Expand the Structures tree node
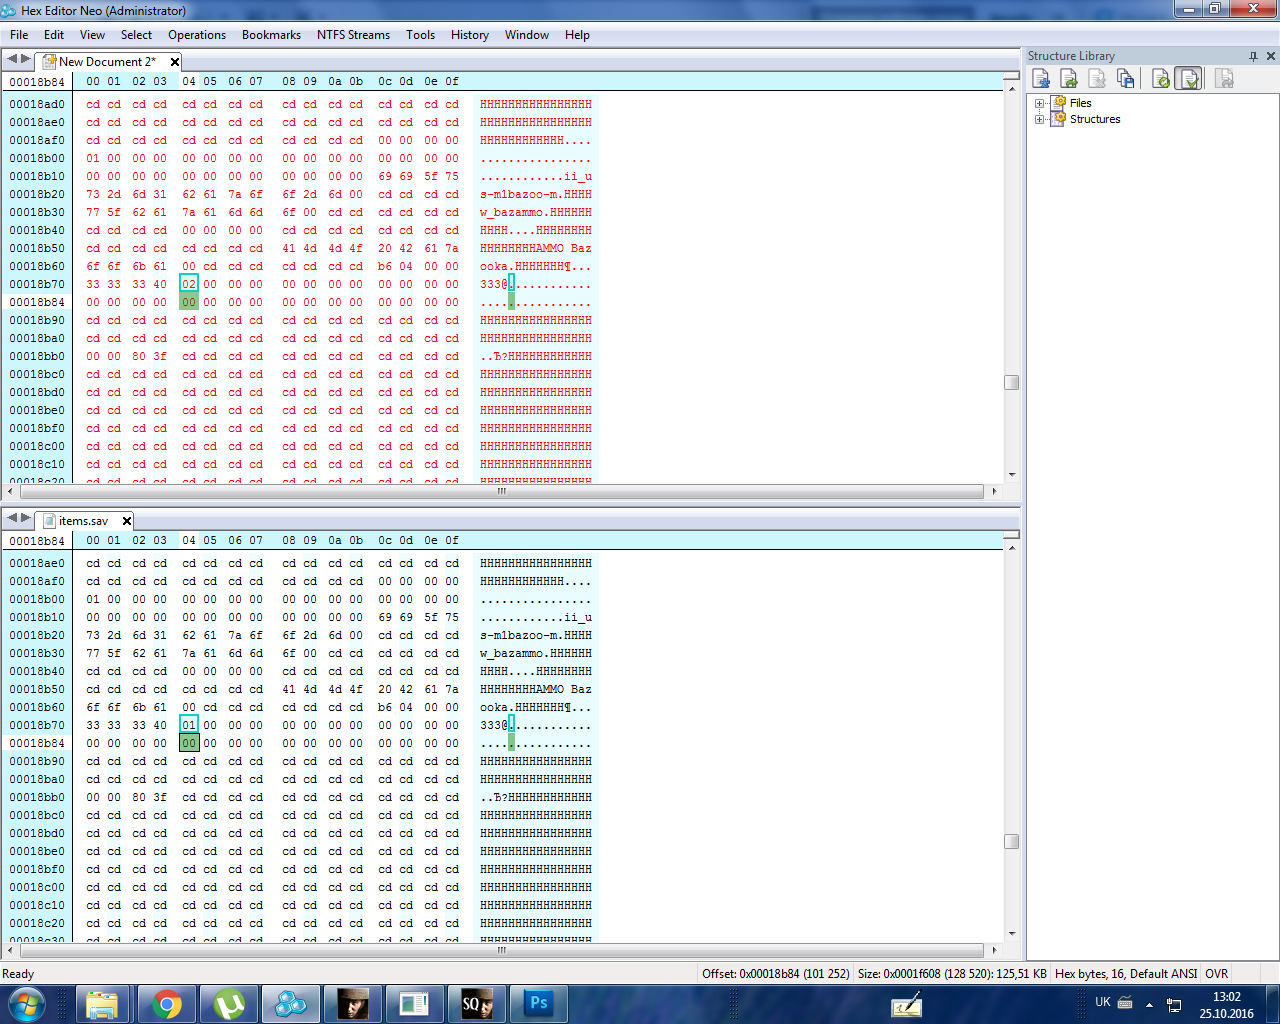The width and height of the screenshot is (1280, 1024). tap(1039, 119)
